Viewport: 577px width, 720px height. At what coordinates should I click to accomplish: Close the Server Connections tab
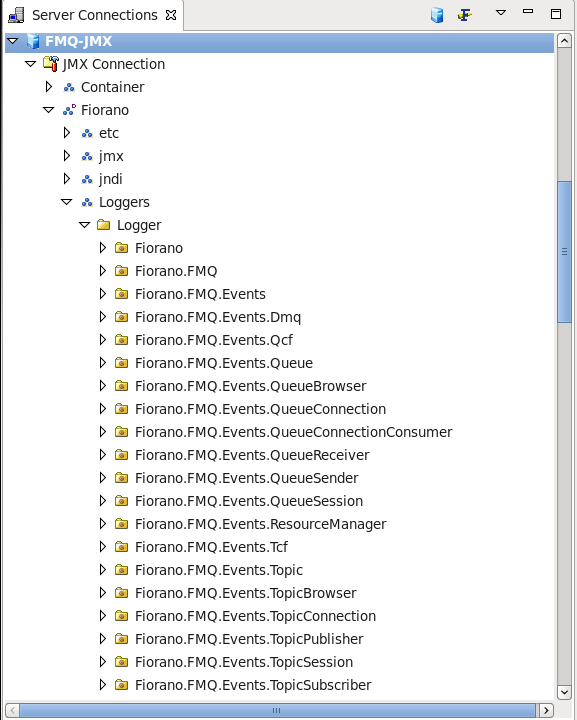tap(171, 15)
